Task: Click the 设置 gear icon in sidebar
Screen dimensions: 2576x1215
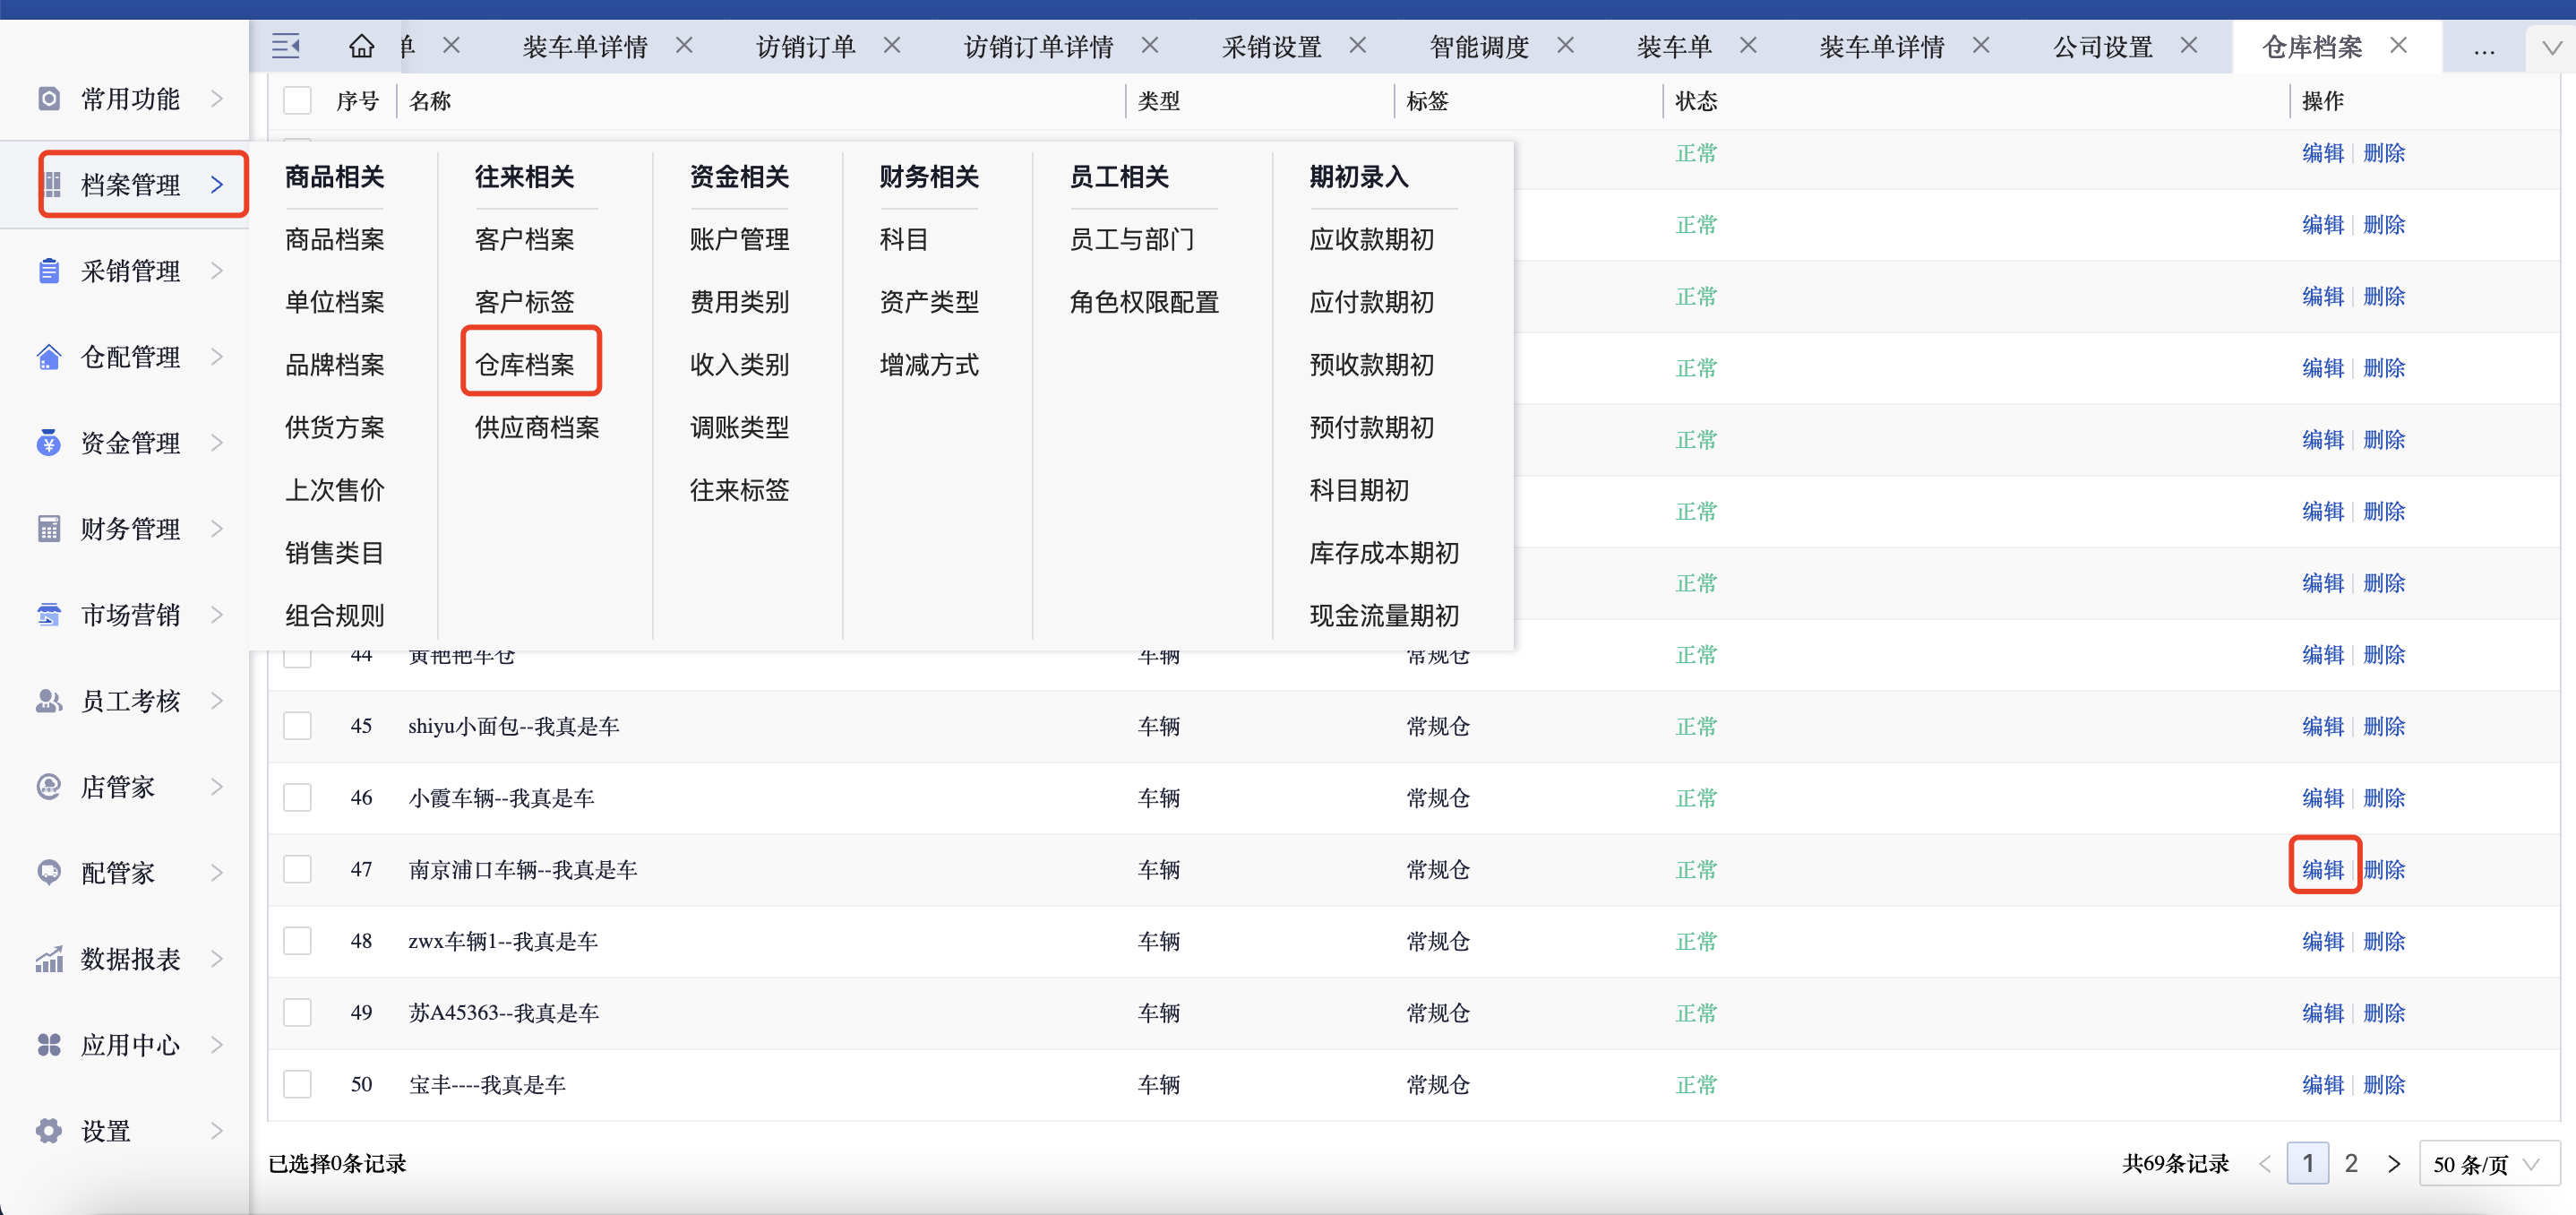Action: [x=48, y=1131]
